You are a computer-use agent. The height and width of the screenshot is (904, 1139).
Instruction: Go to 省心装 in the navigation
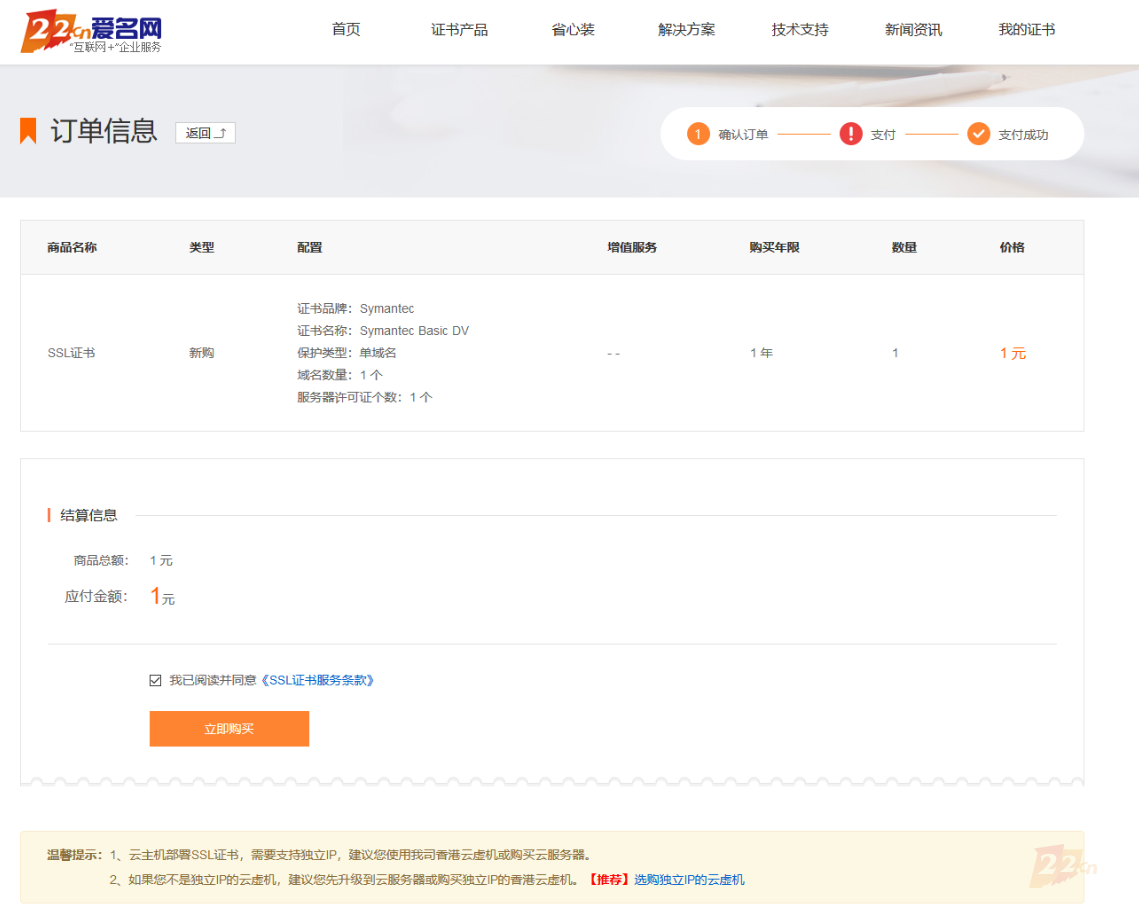[573, 30]
